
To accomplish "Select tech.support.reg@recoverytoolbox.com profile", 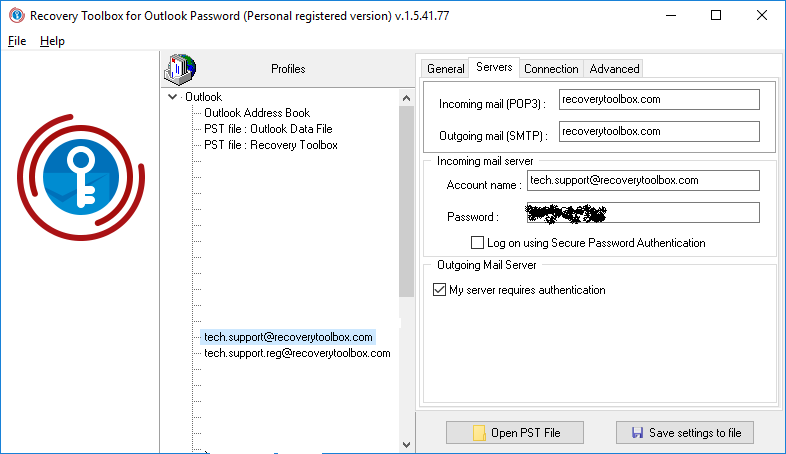I will (297, 353).
